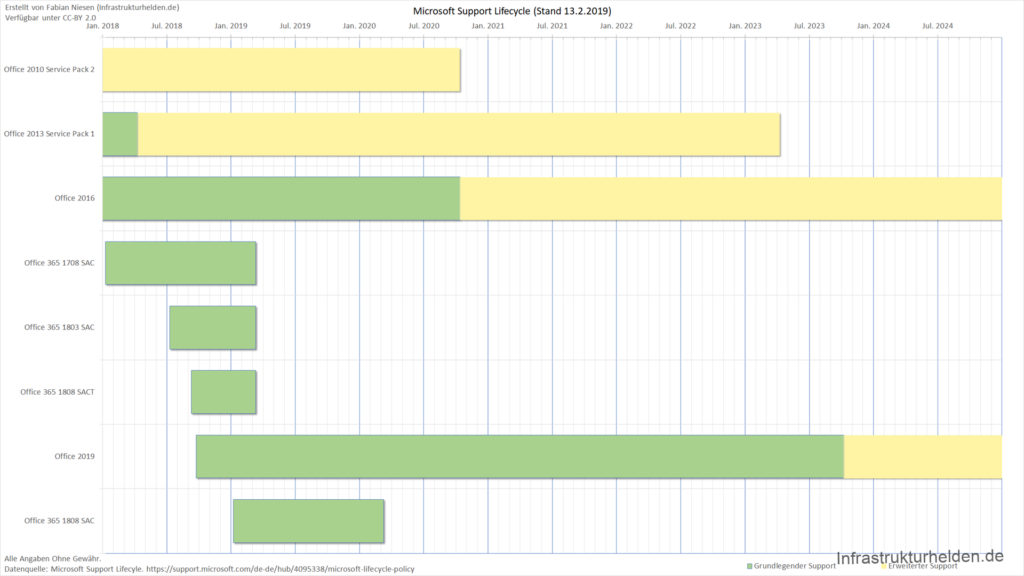This screenshot has width=1024, height=576.
Task: Select the Jul. 2019 axis label
Action: (x=295, y=26)
